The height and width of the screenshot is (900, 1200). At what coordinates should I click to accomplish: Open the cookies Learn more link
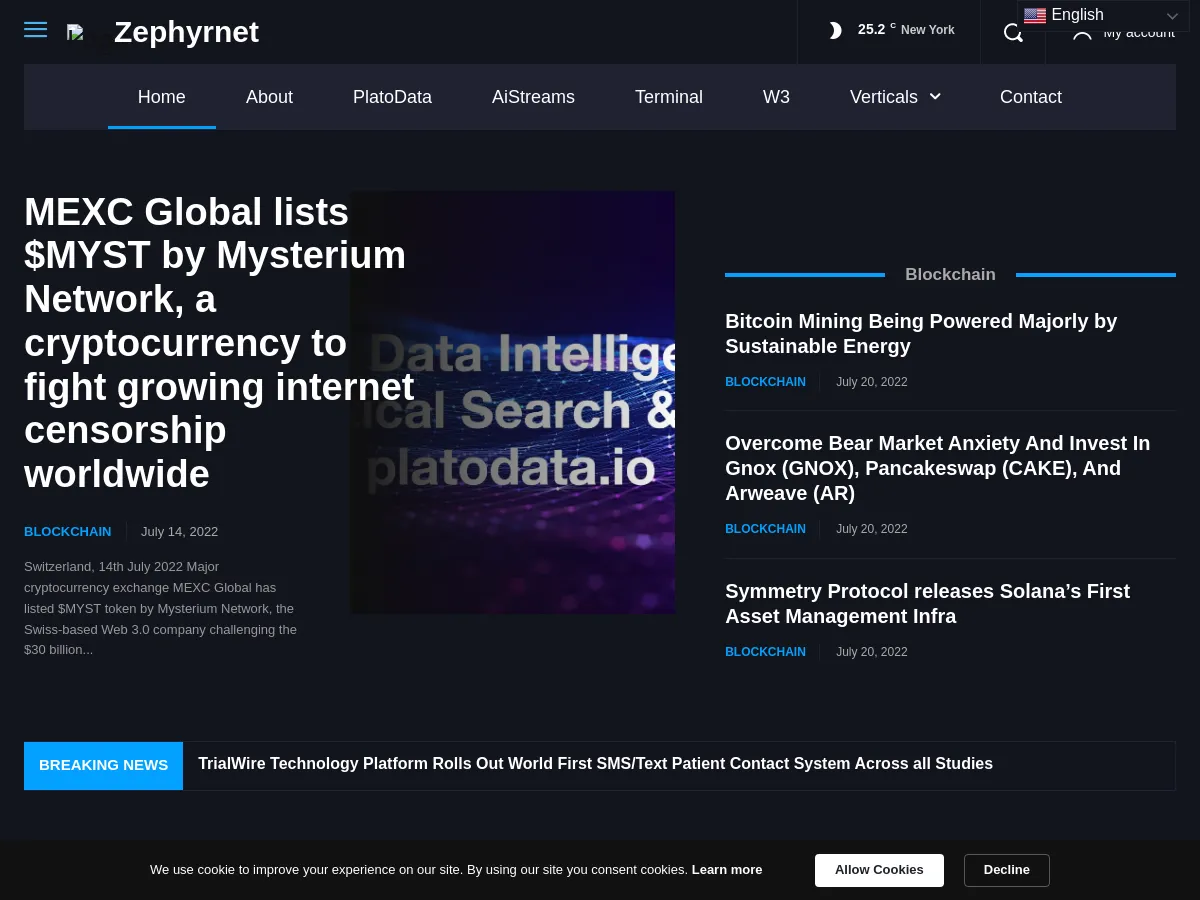point(726,869)
